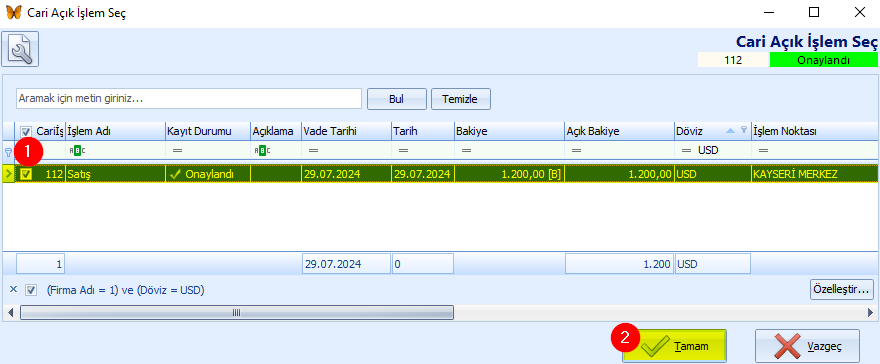Viewport: 880px width, 364px height.
Task: Click the search text input field
Action: [x=189, y=99]
